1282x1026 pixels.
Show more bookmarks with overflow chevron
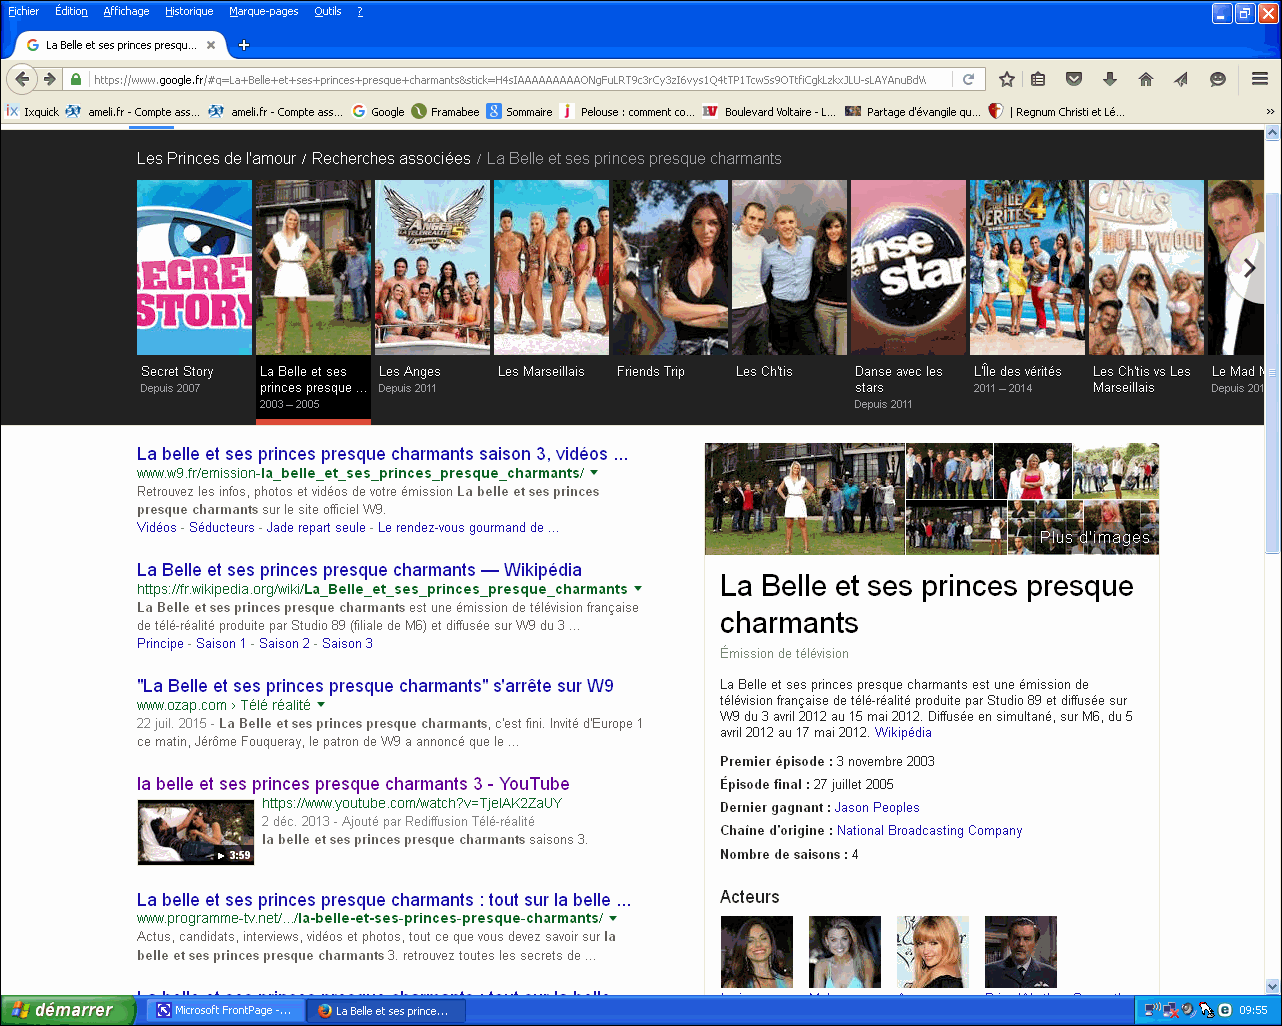(1270, 112)
